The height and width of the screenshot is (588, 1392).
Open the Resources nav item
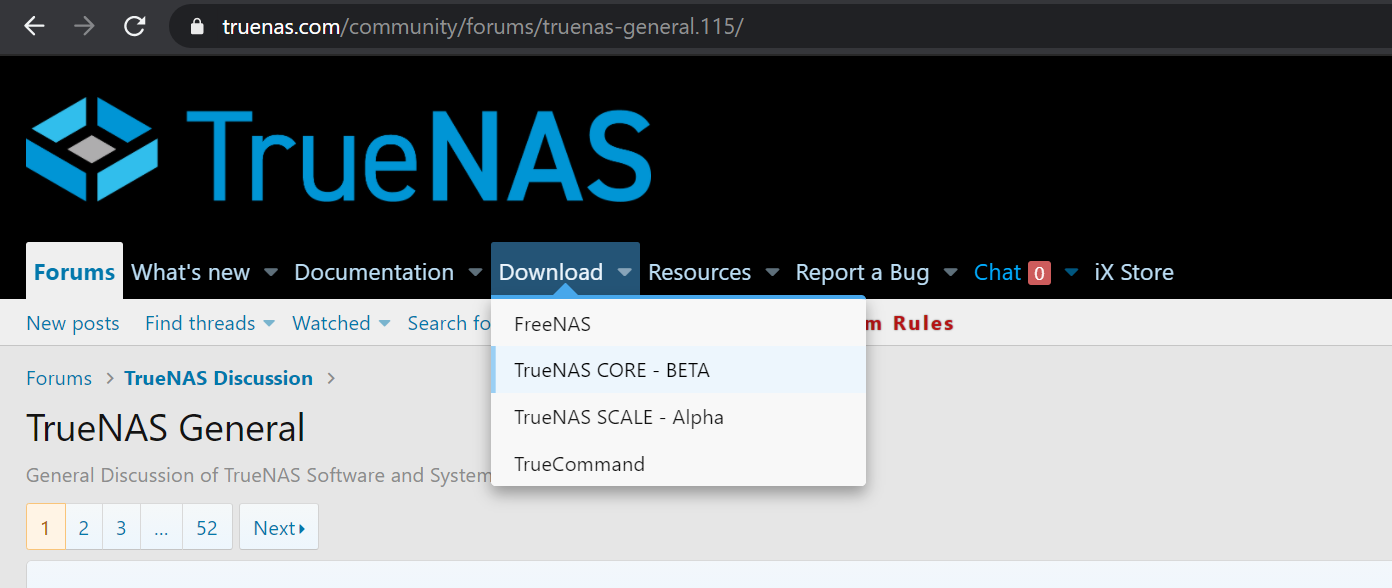(x=700, y=272)
